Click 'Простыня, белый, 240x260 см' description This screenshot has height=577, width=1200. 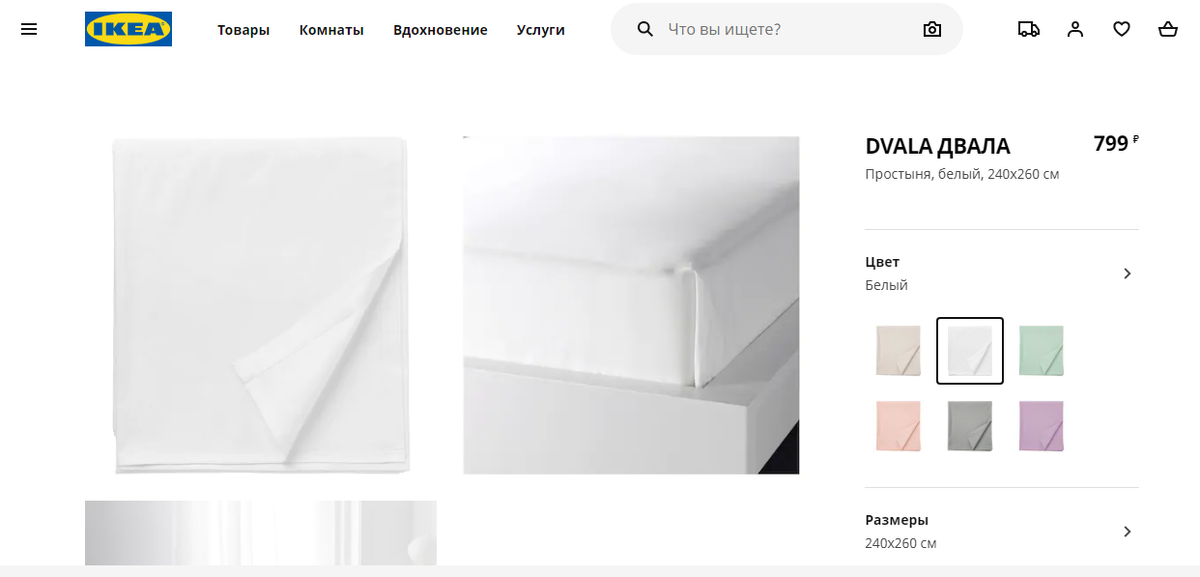(x=962, y=174)
